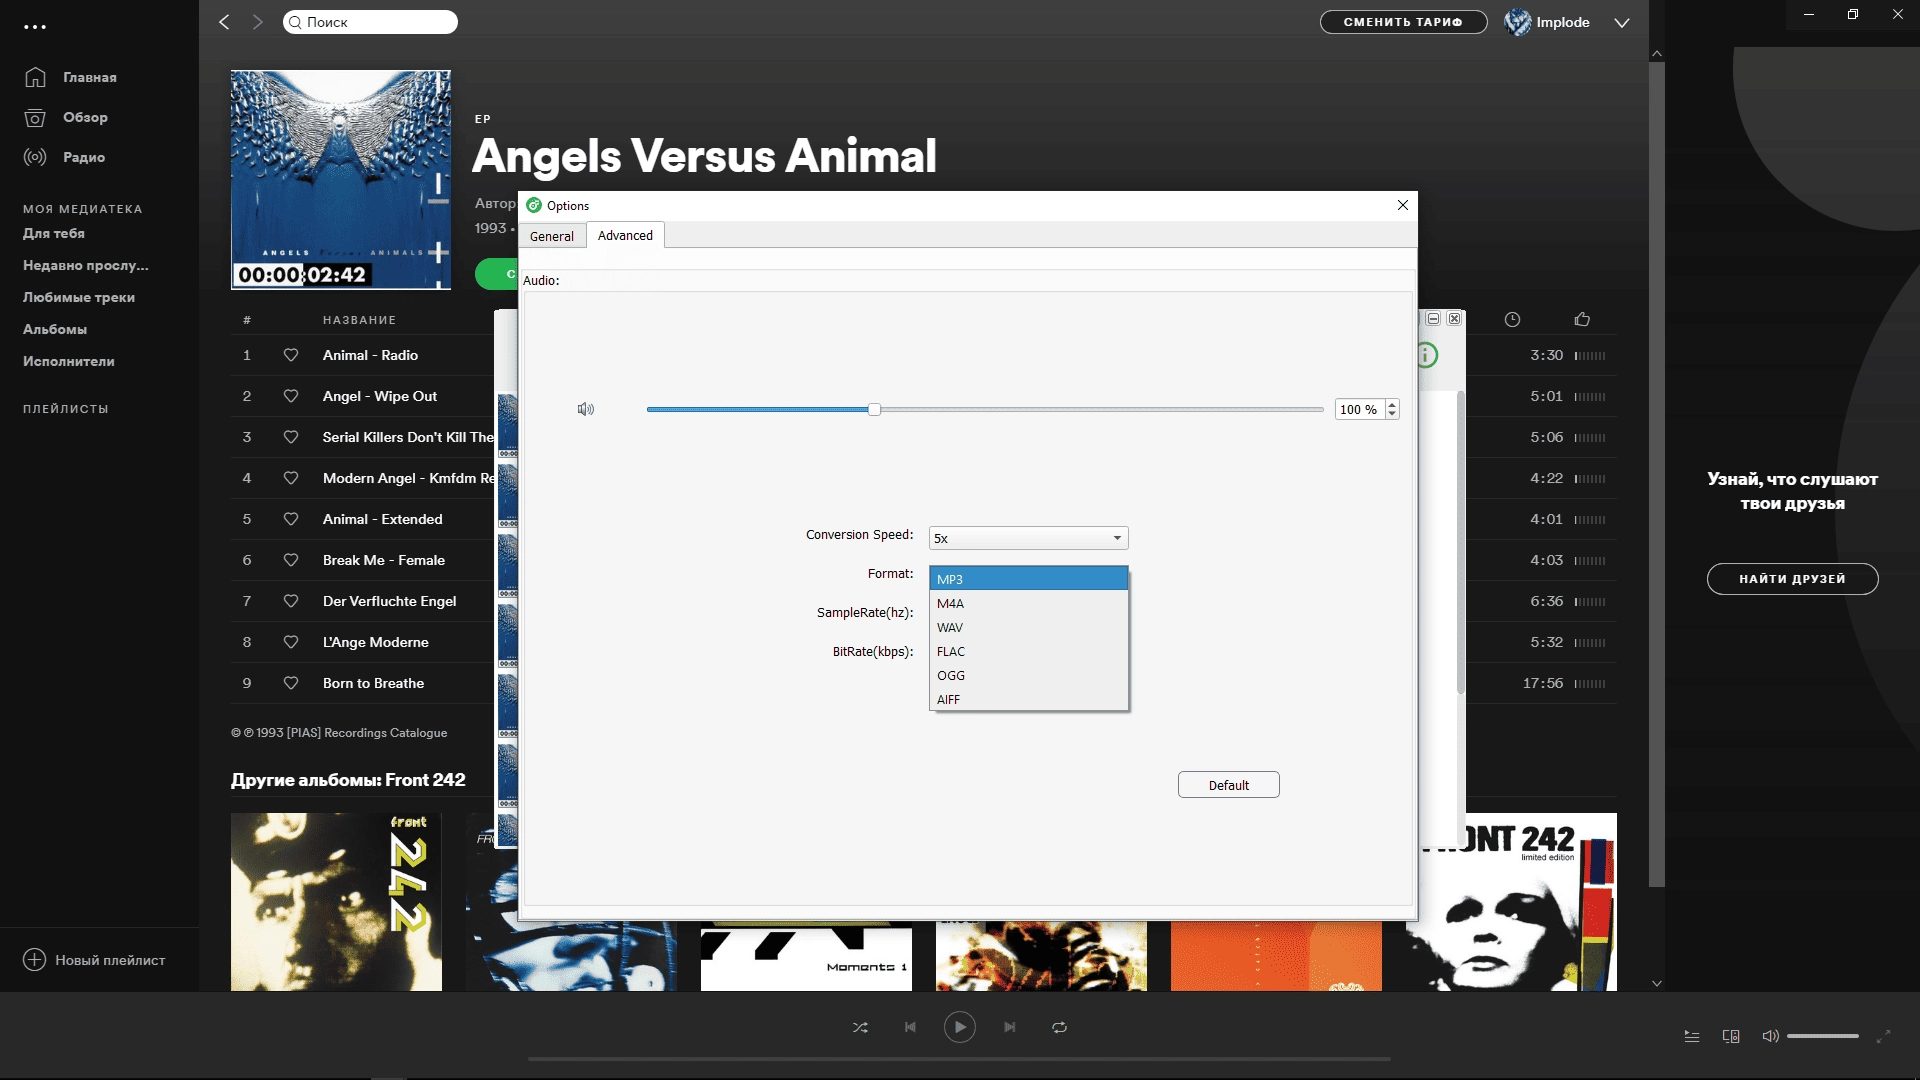The image size is (1920, 1080).
Task: Like the track L'Ange Moderne
Action: pyautogui.click(x=291, y=642)
